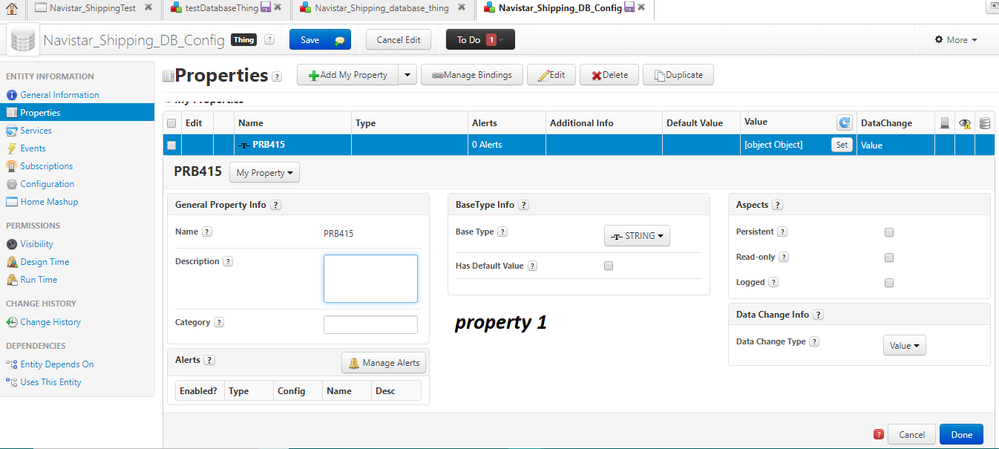Screen dimensions: 999x449
Task: Open the To Do dropdown
Action: (480, 39)
